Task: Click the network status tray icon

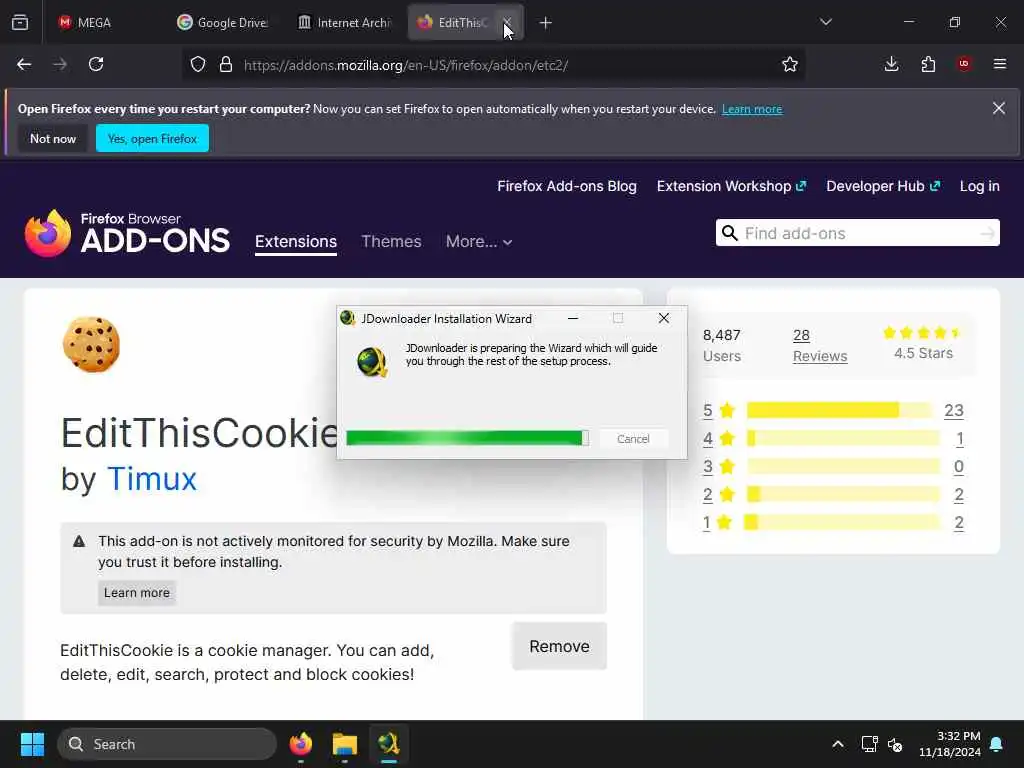Action: coord(869,744)
